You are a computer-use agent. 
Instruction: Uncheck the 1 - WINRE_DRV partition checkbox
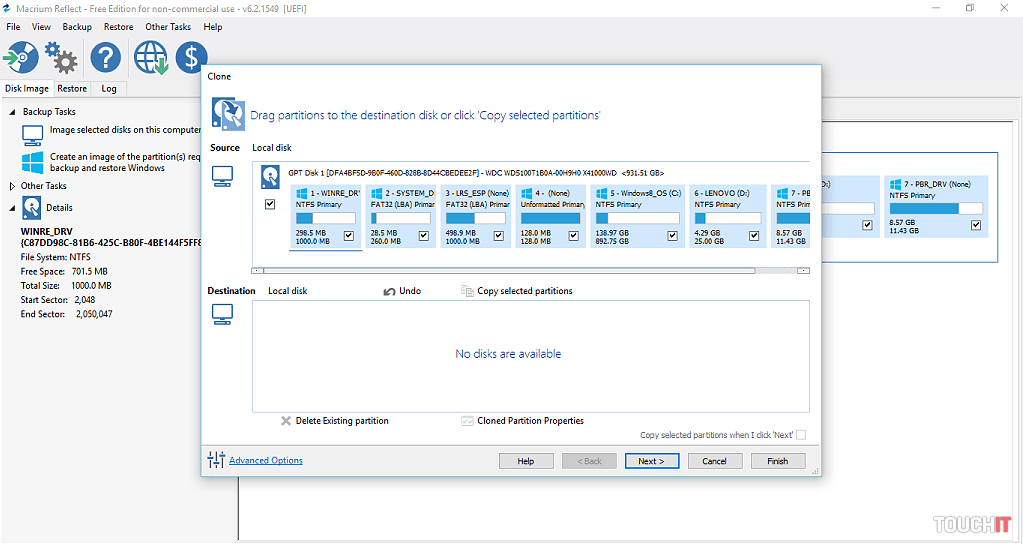348,236
